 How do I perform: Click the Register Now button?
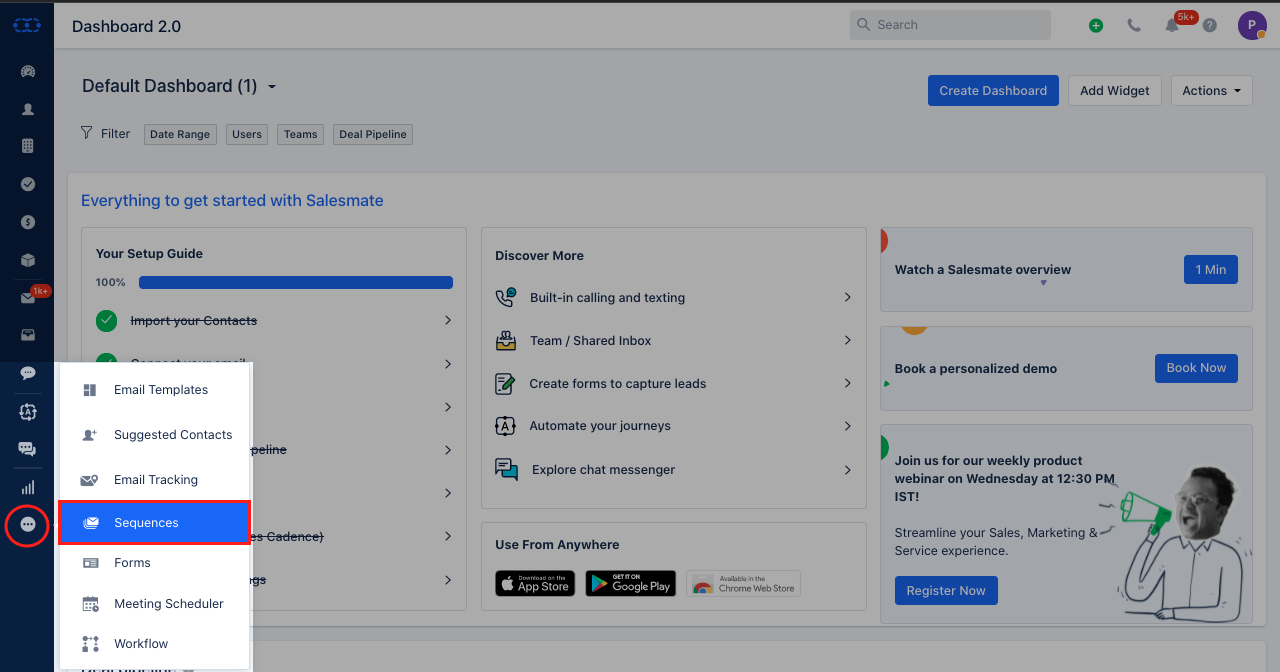tap(946, 591)
